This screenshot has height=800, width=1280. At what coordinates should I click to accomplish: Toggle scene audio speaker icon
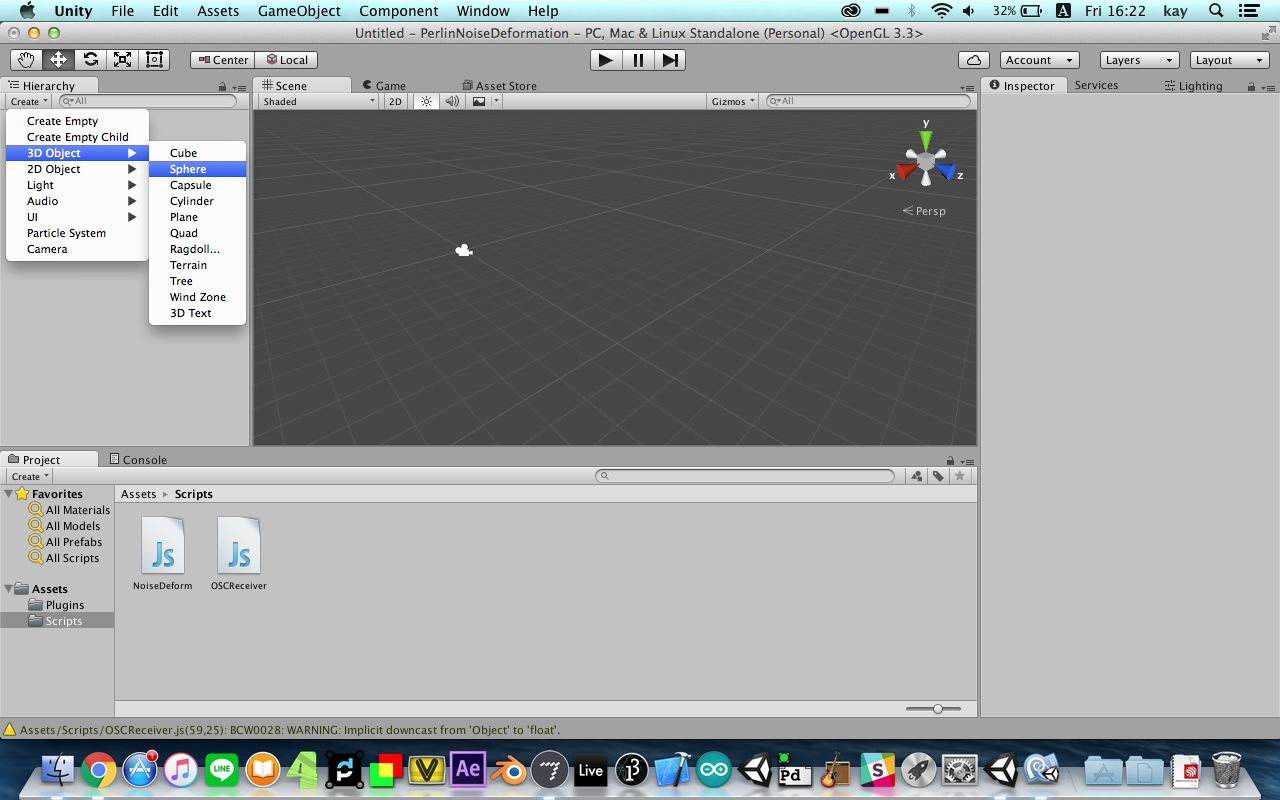[452, 102]
